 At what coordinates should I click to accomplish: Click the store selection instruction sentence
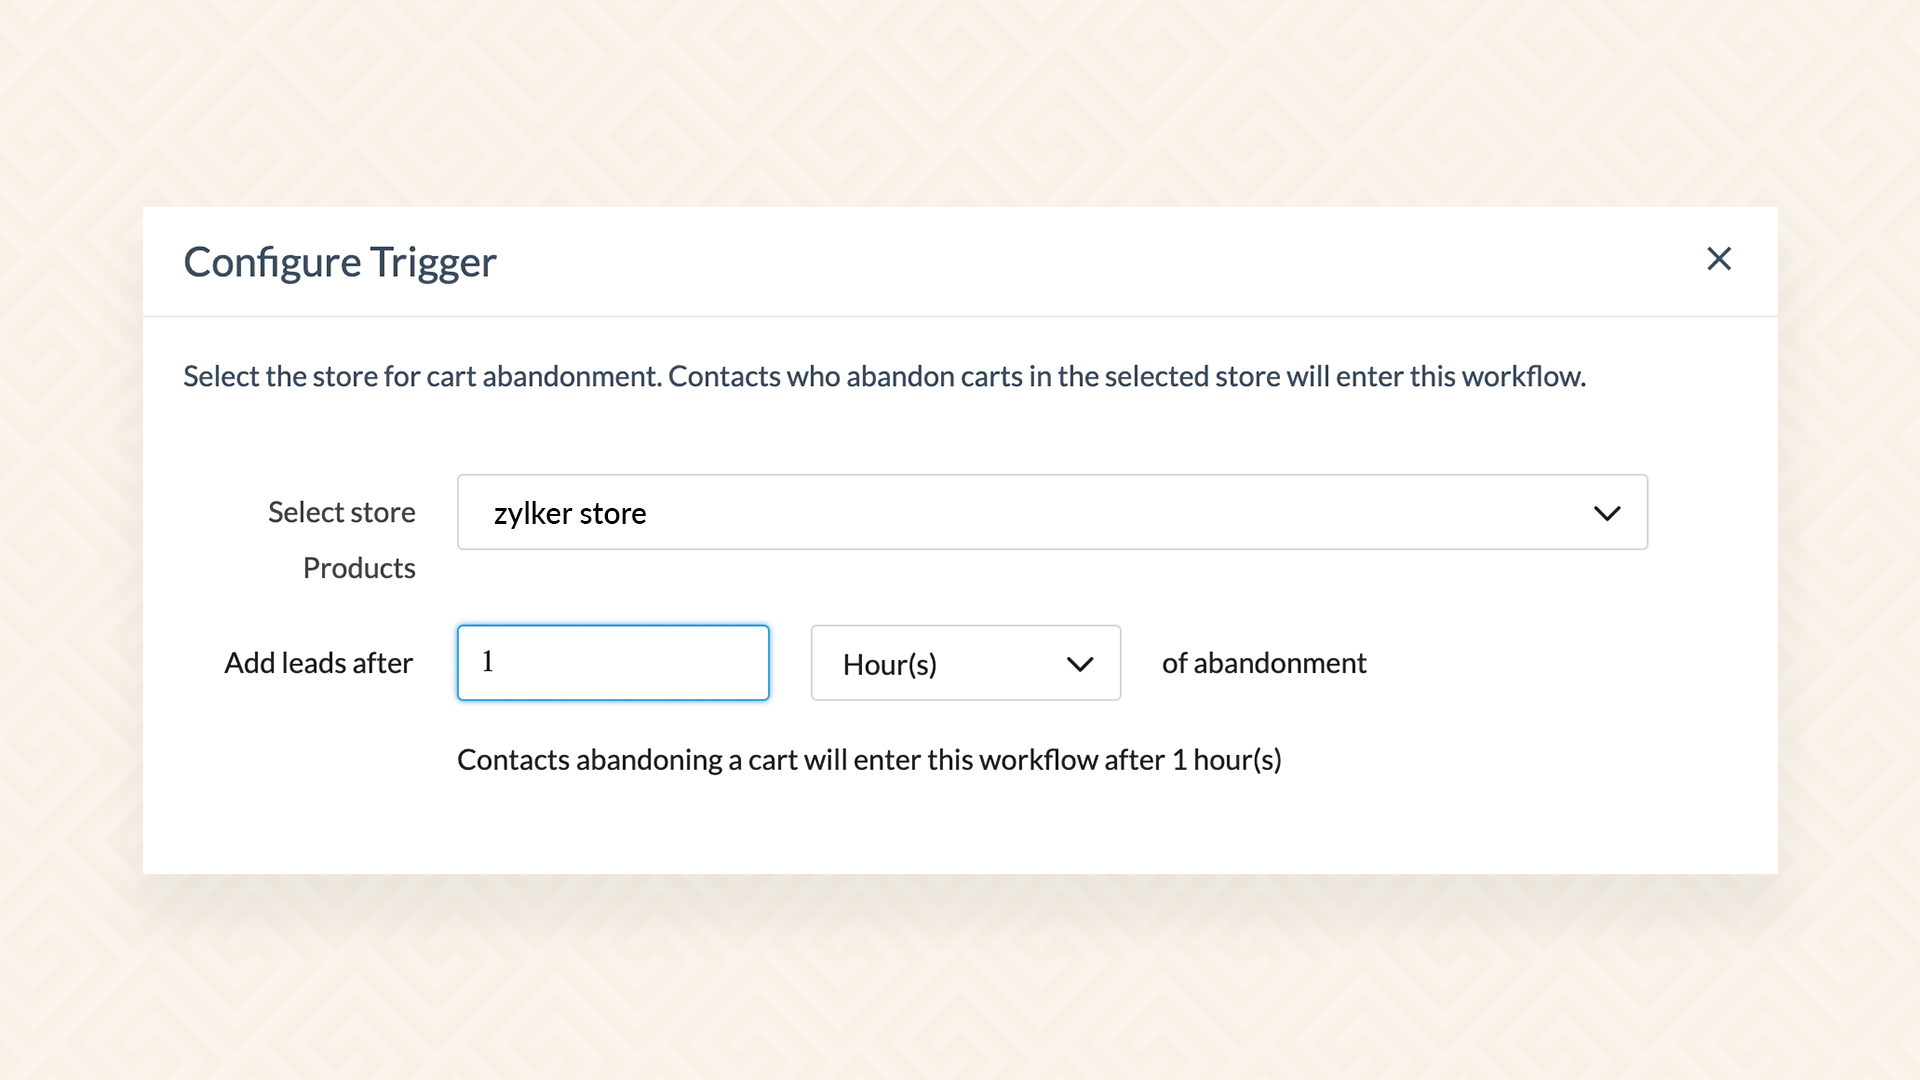(x=884, y=376)
